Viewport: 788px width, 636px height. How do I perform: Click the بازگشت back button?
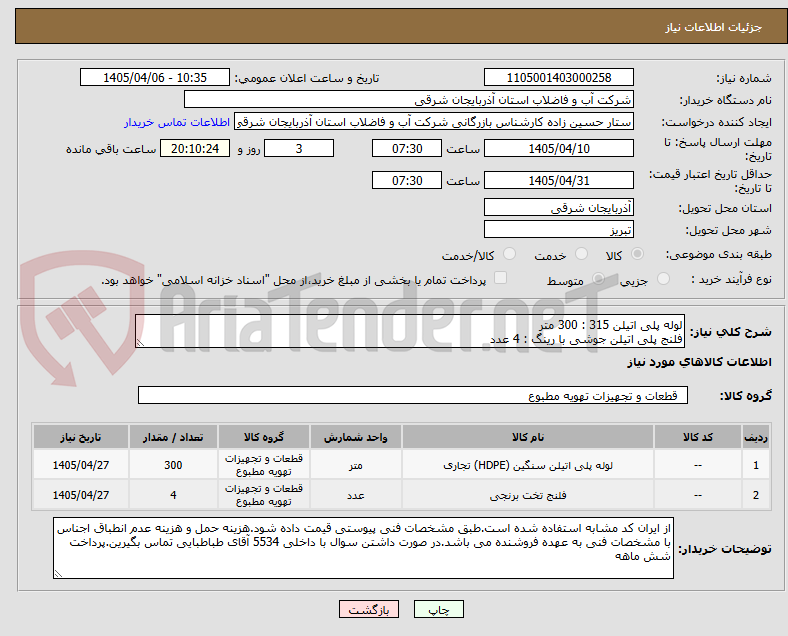[x=369, y=609]
